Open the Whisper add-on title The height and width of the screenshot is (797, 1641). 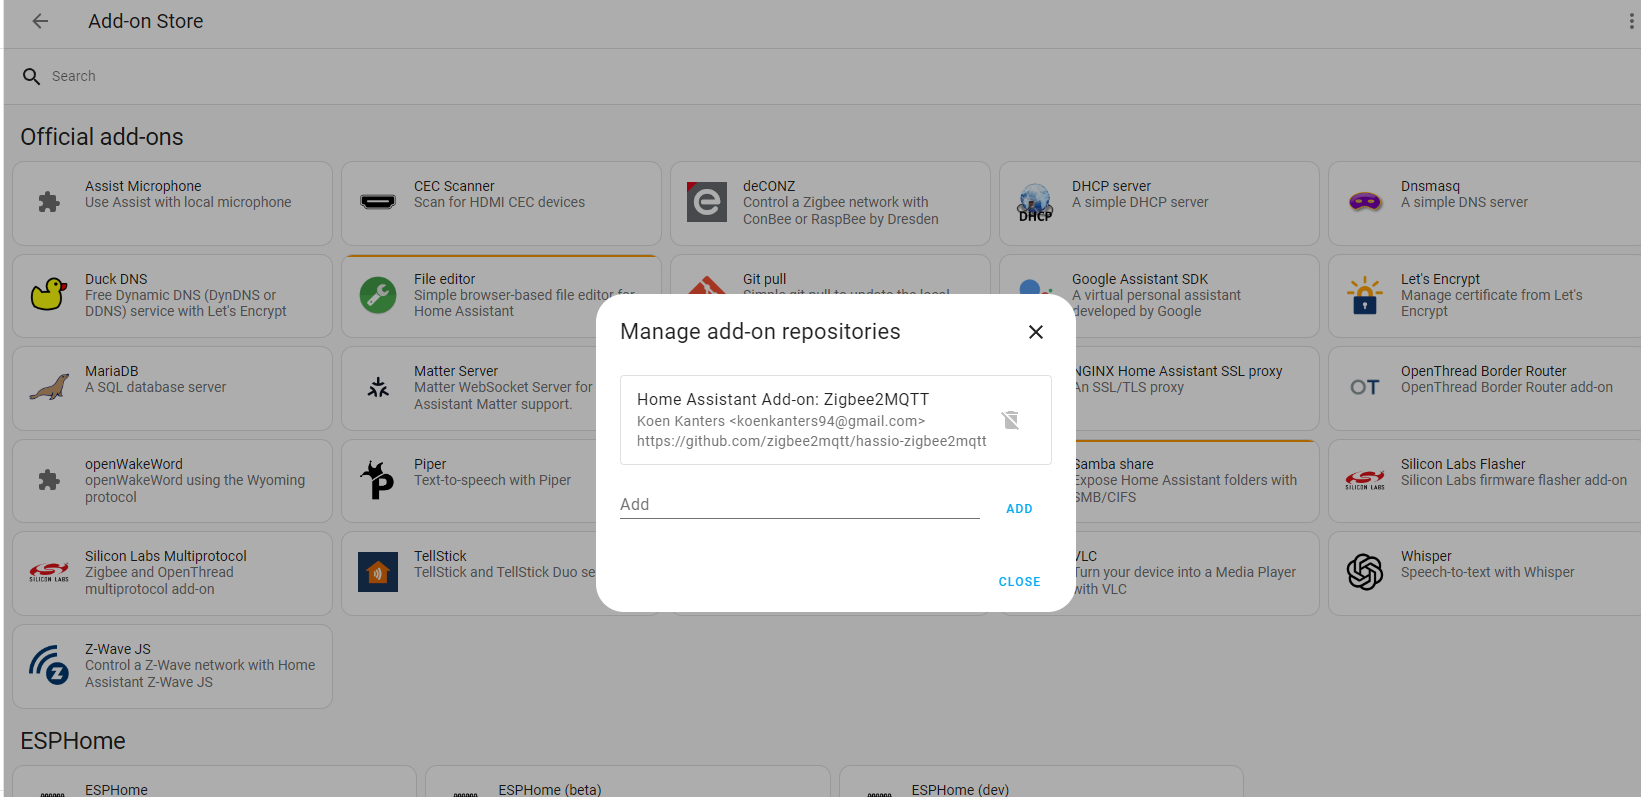click(x=1426, y=556)
